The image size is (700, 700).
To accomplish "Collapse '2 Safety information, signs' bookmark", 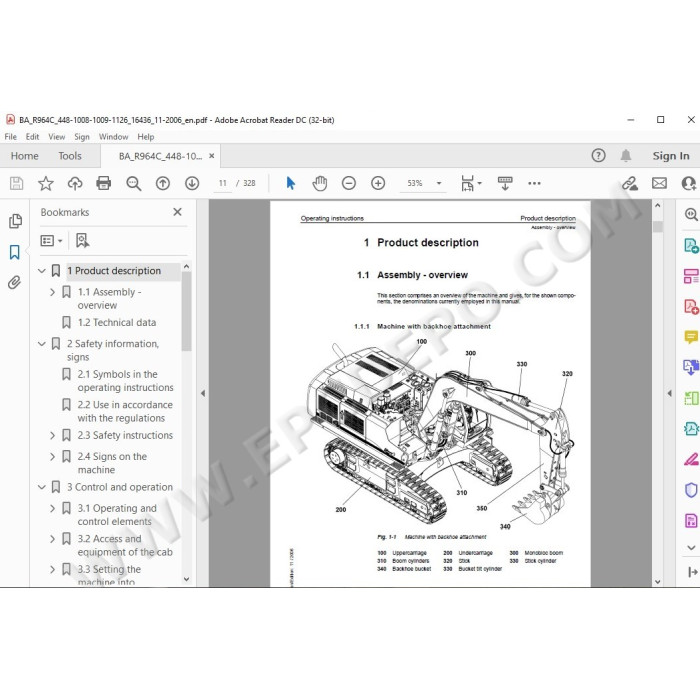I will (x=42, y=344).
